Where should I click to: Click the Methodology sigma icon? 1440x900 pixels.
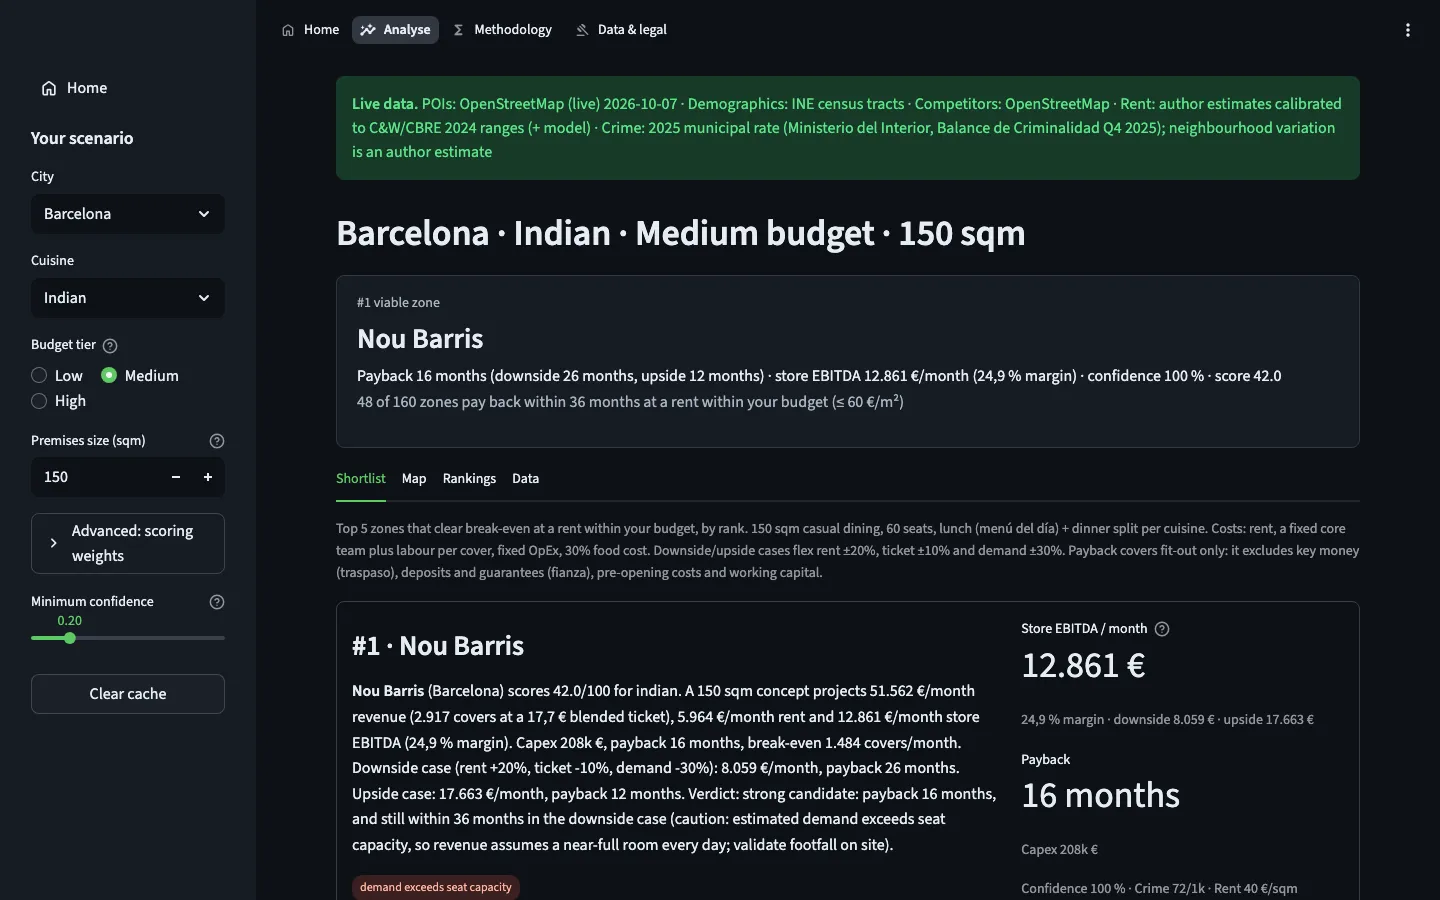458,30
